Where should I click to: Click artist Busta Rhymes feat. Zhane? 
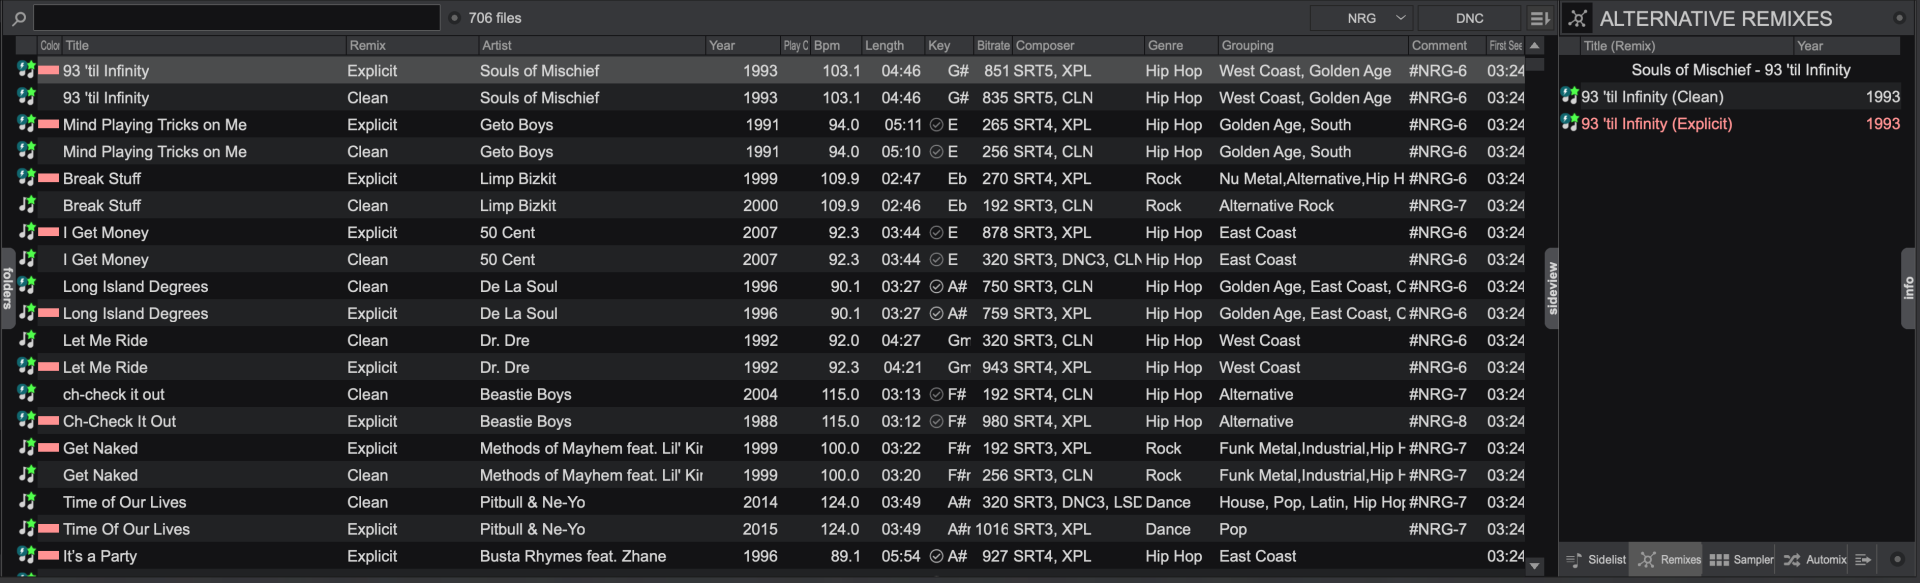point(573,556)
